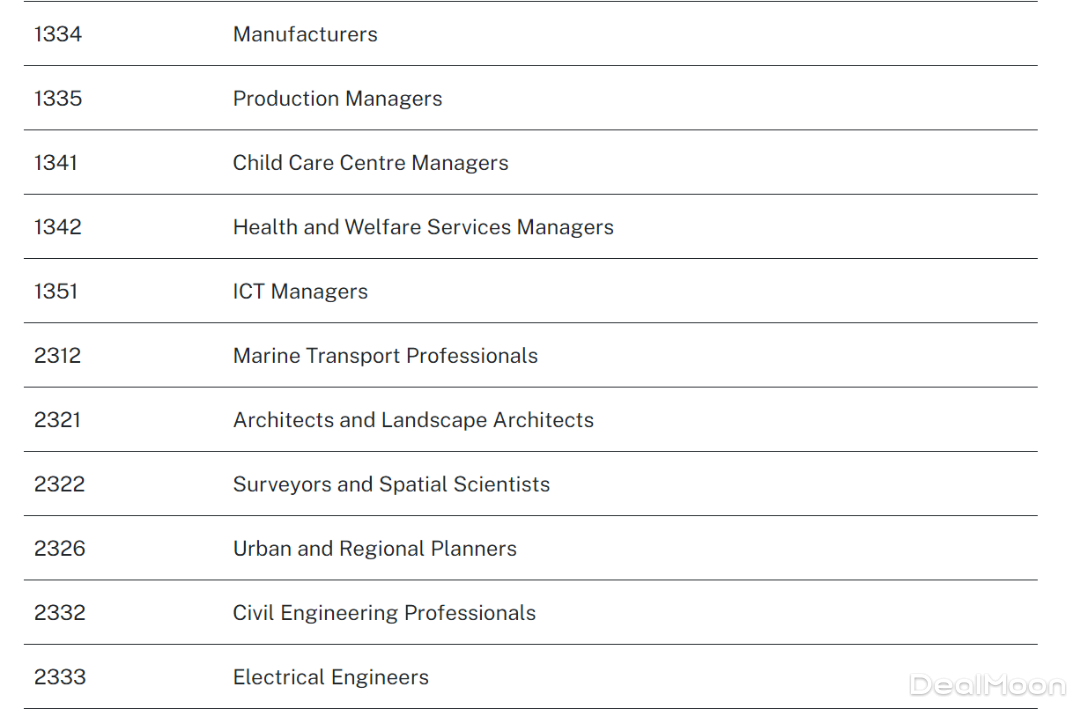Click the Electrical Engineers row label
The height and width of the screenshot is (709, 1080).
tap(330, 677)
